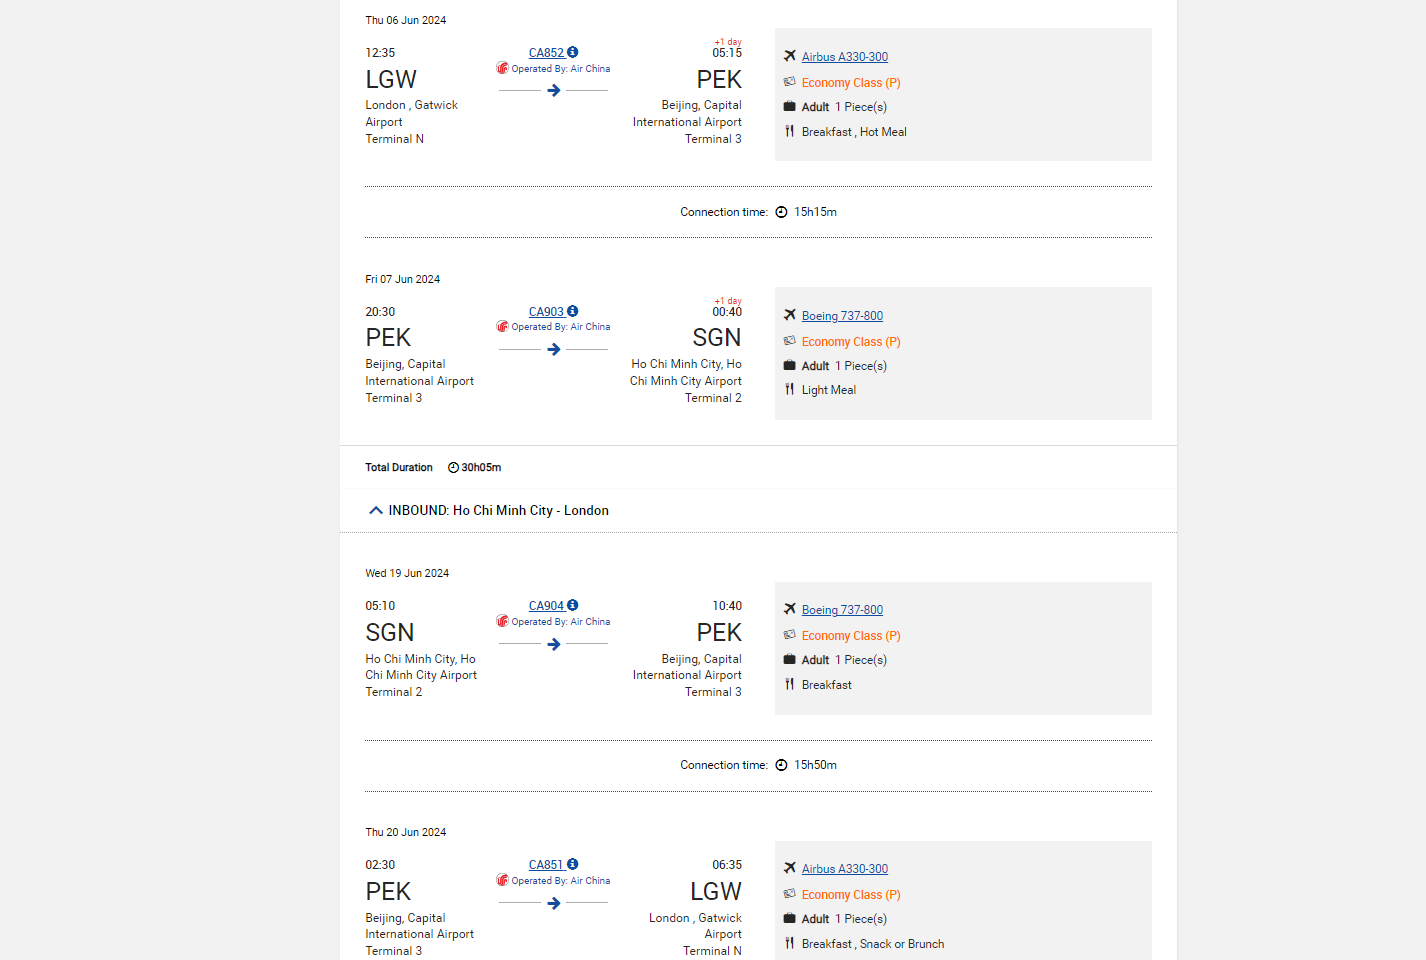Collapse the INBOUND Ho Chi Minh City section

376,510
